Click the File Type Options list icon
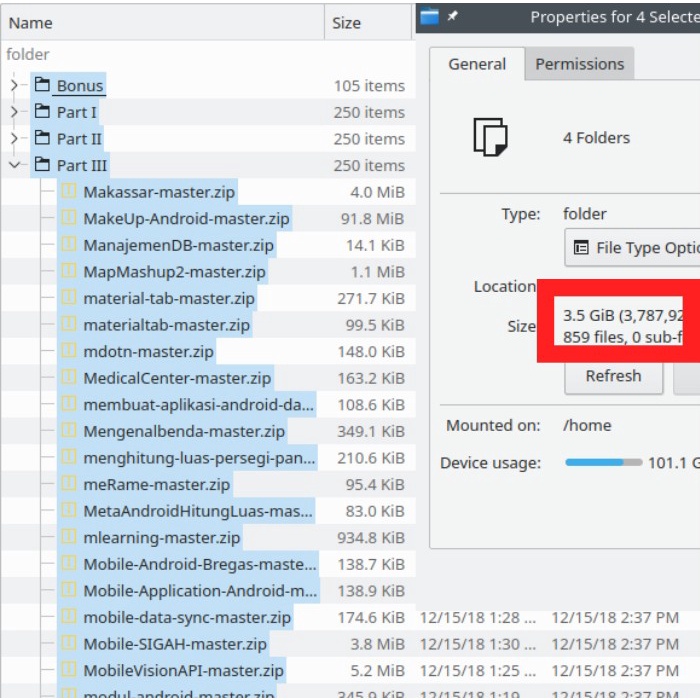This screenshot has height=700, width=700. (581, 247)
